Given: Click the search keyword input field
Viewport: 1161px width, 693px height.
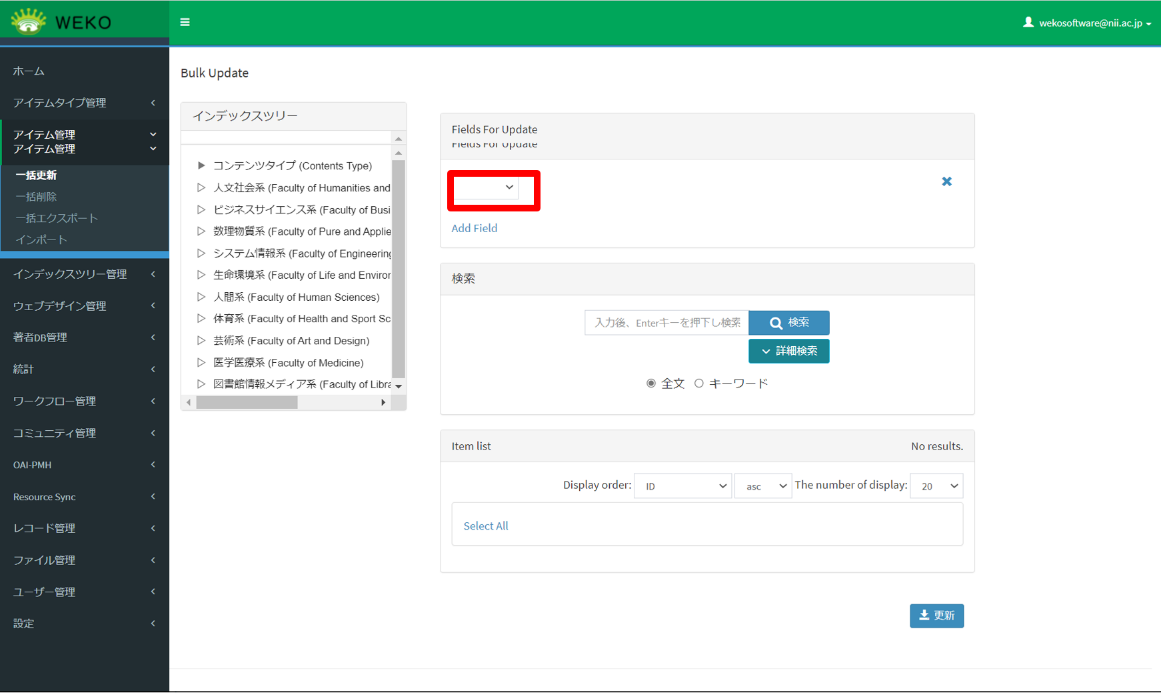Looking at the screenshot, I should point(666,323).
